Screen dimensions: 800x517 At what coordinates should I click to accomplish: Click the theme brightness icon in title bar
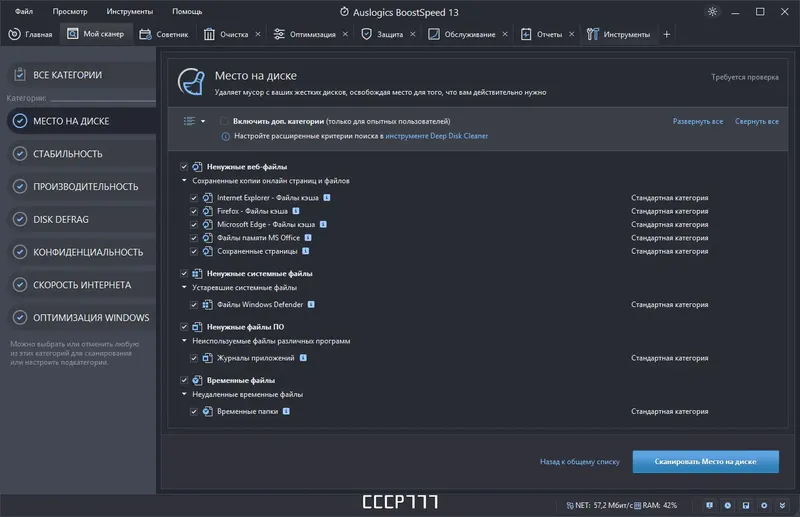pos(712,11)
